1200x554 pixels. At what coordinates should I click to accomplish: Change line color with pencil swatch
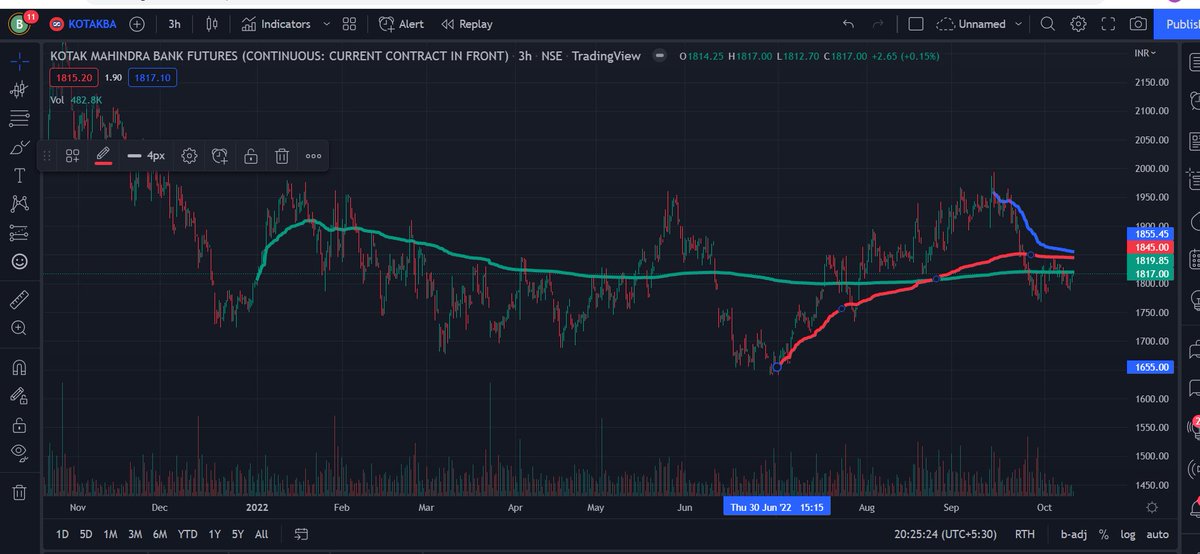coord(103,156)
